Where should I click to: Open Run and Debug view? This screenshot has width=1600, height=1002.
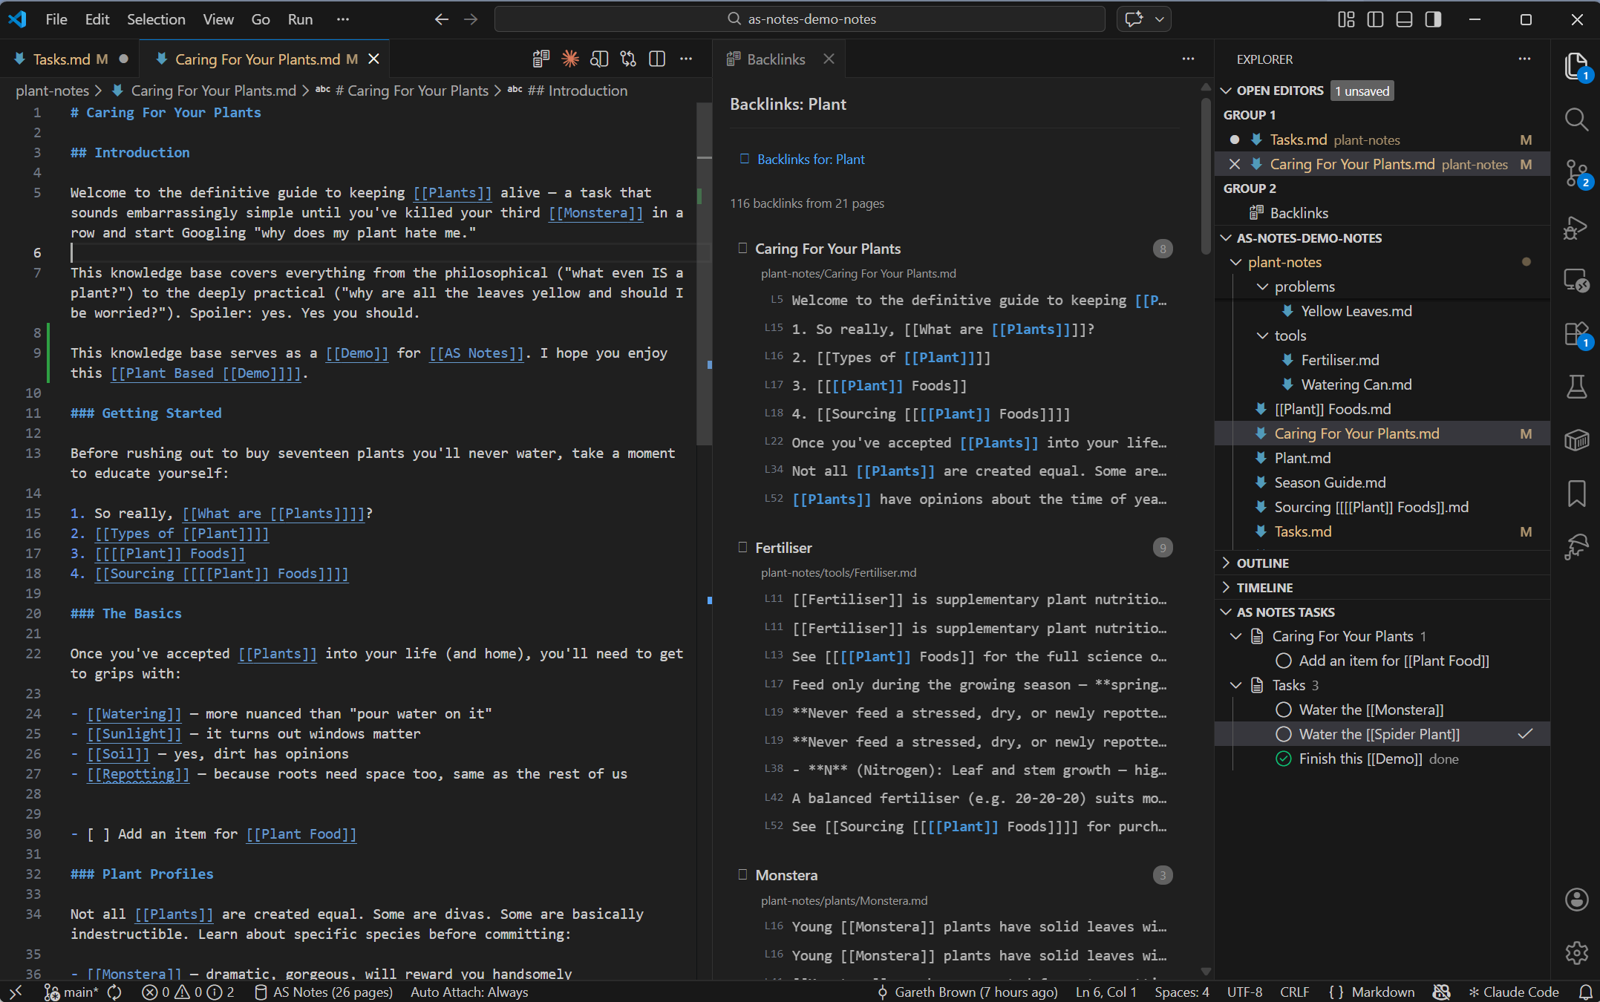(x=1576, y=228)
